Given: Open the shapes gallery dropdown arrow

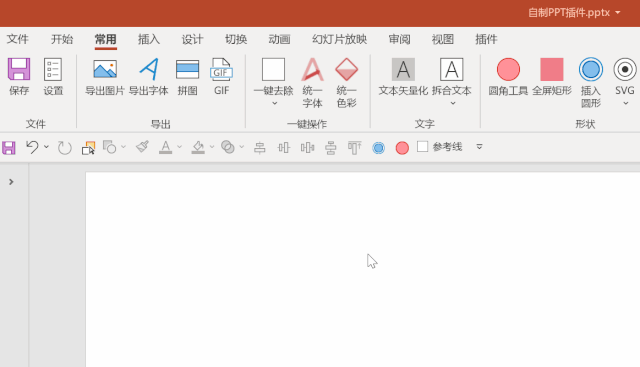Looking at the screenshot, I should pos(123,147).
